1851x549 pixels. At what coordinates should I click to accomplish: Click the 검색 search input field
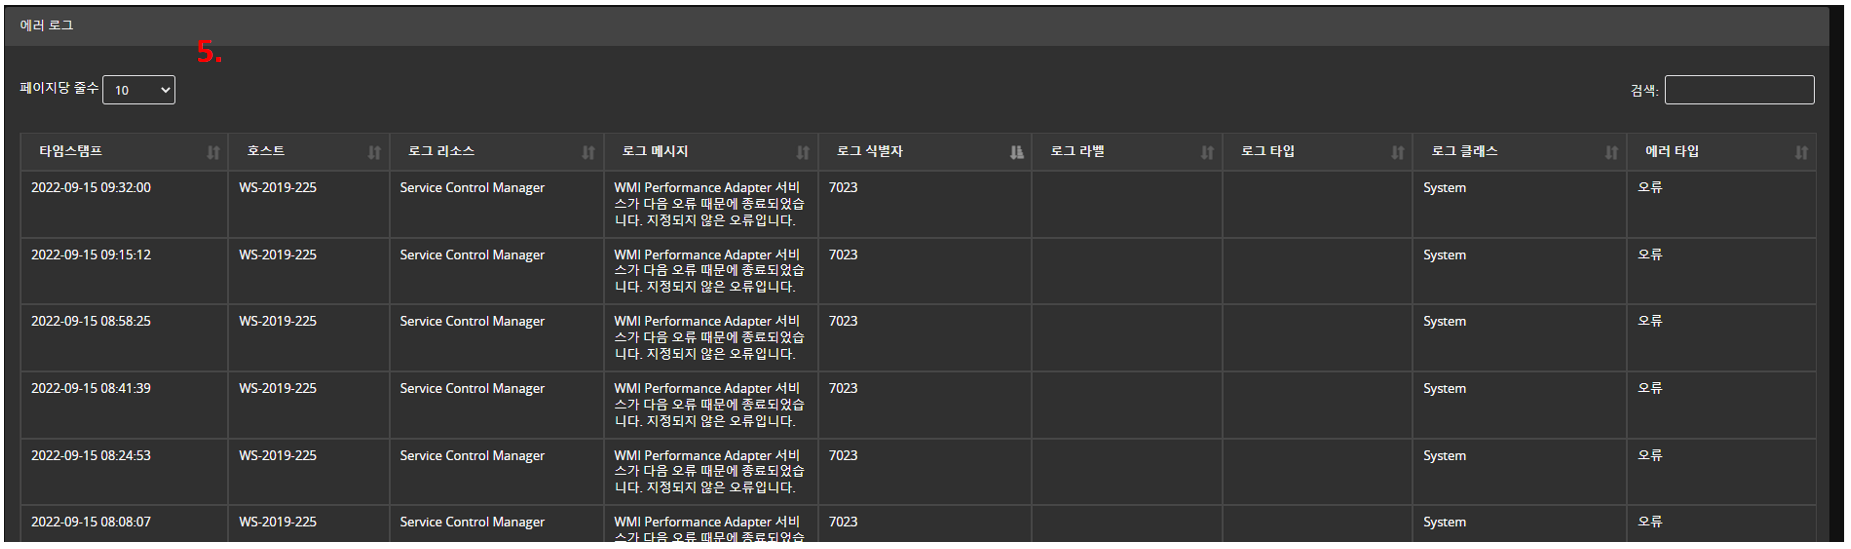pyautogui.click(x=1739, y=90)
